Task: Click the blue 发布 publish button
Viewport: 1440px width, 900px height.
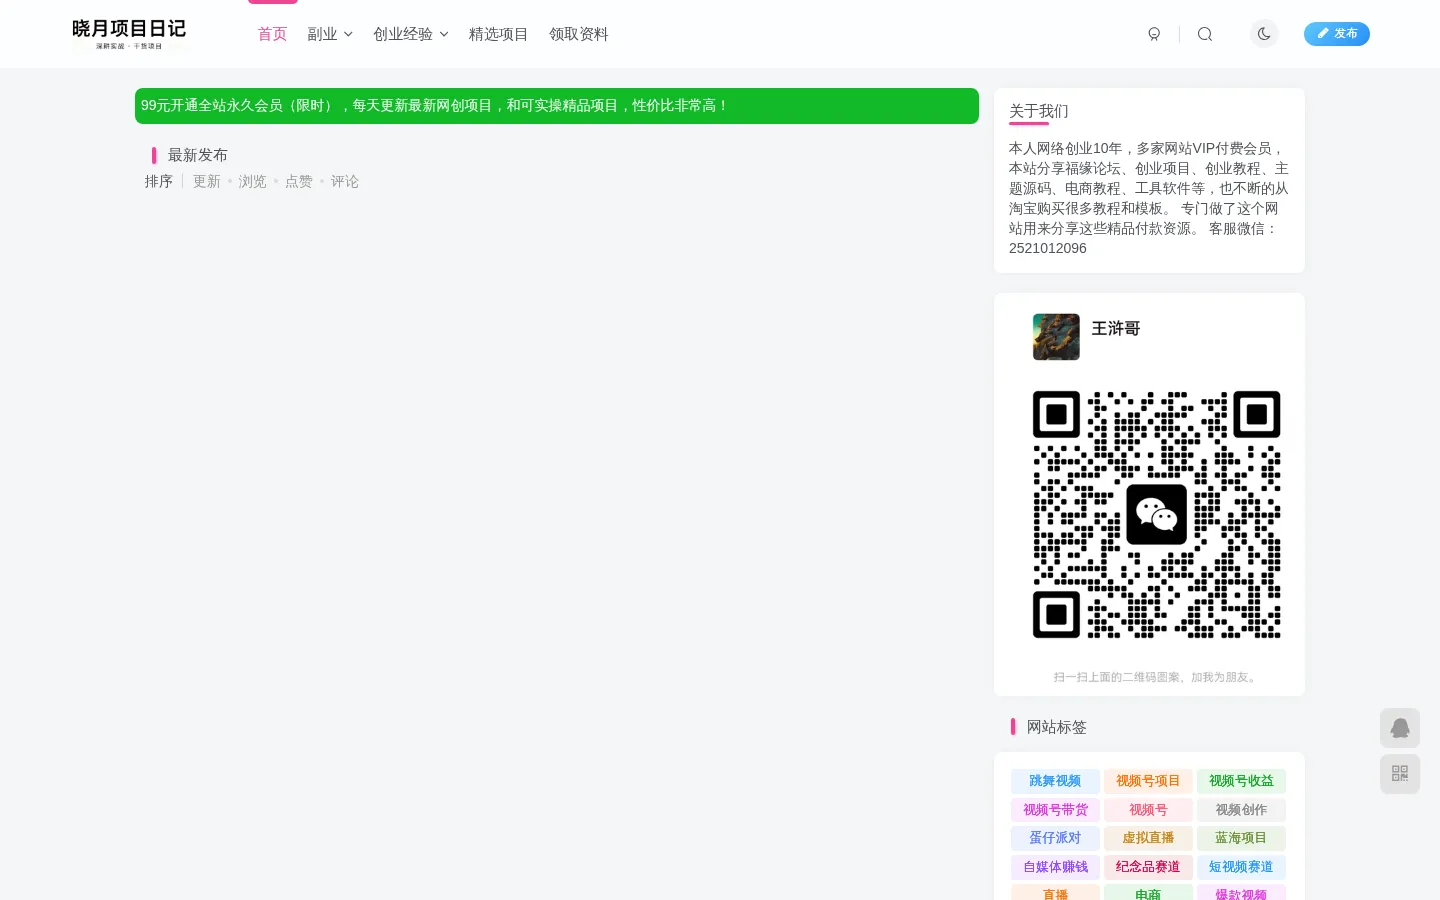Action: click(x=1336, y=34)
